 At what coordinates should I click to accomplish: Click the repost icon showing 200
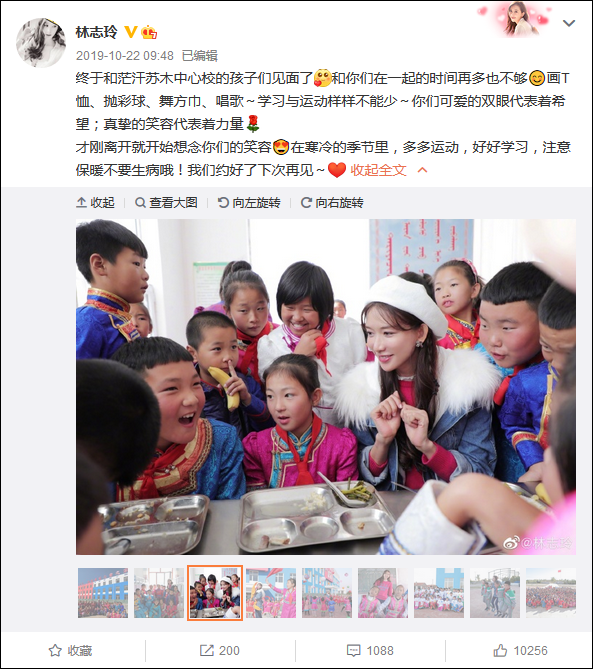(220, 651)
